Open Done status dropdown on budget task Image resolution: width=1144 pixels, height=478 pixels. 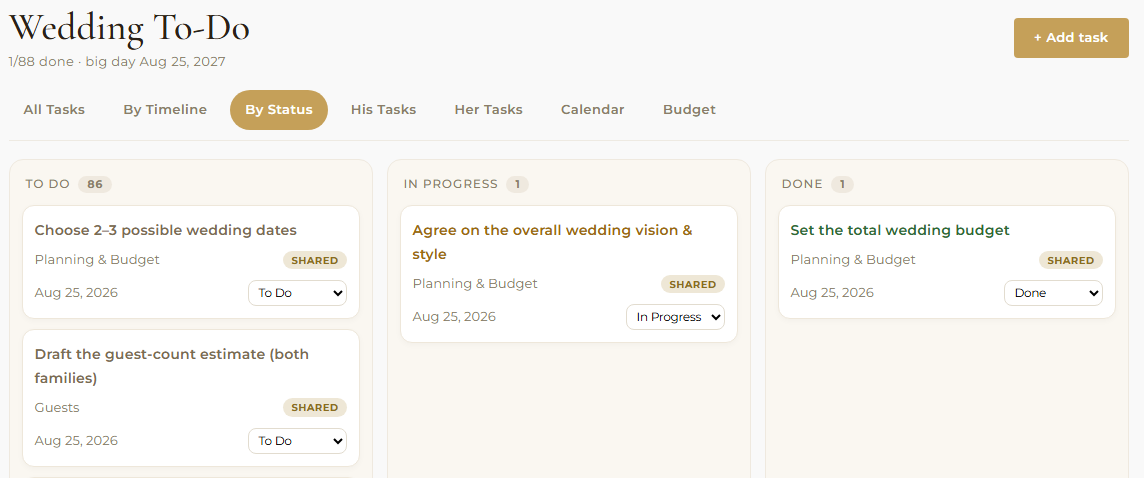(x=1054, y=293)
